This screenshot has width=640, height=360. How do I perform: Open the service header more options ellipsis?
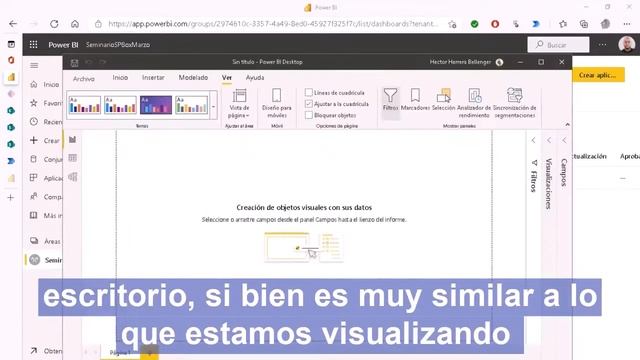602,44
